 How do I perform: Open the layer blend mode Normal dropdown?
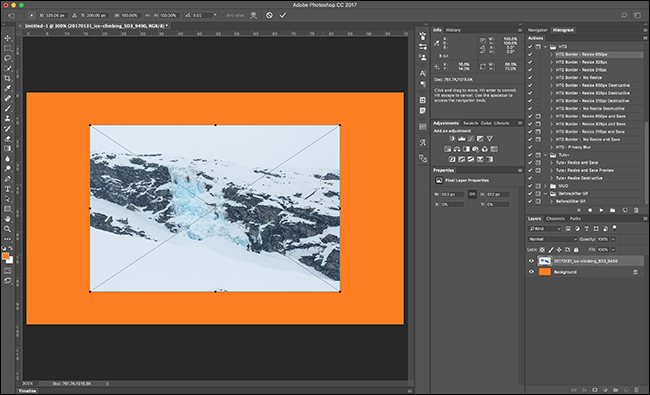(552, 239)
